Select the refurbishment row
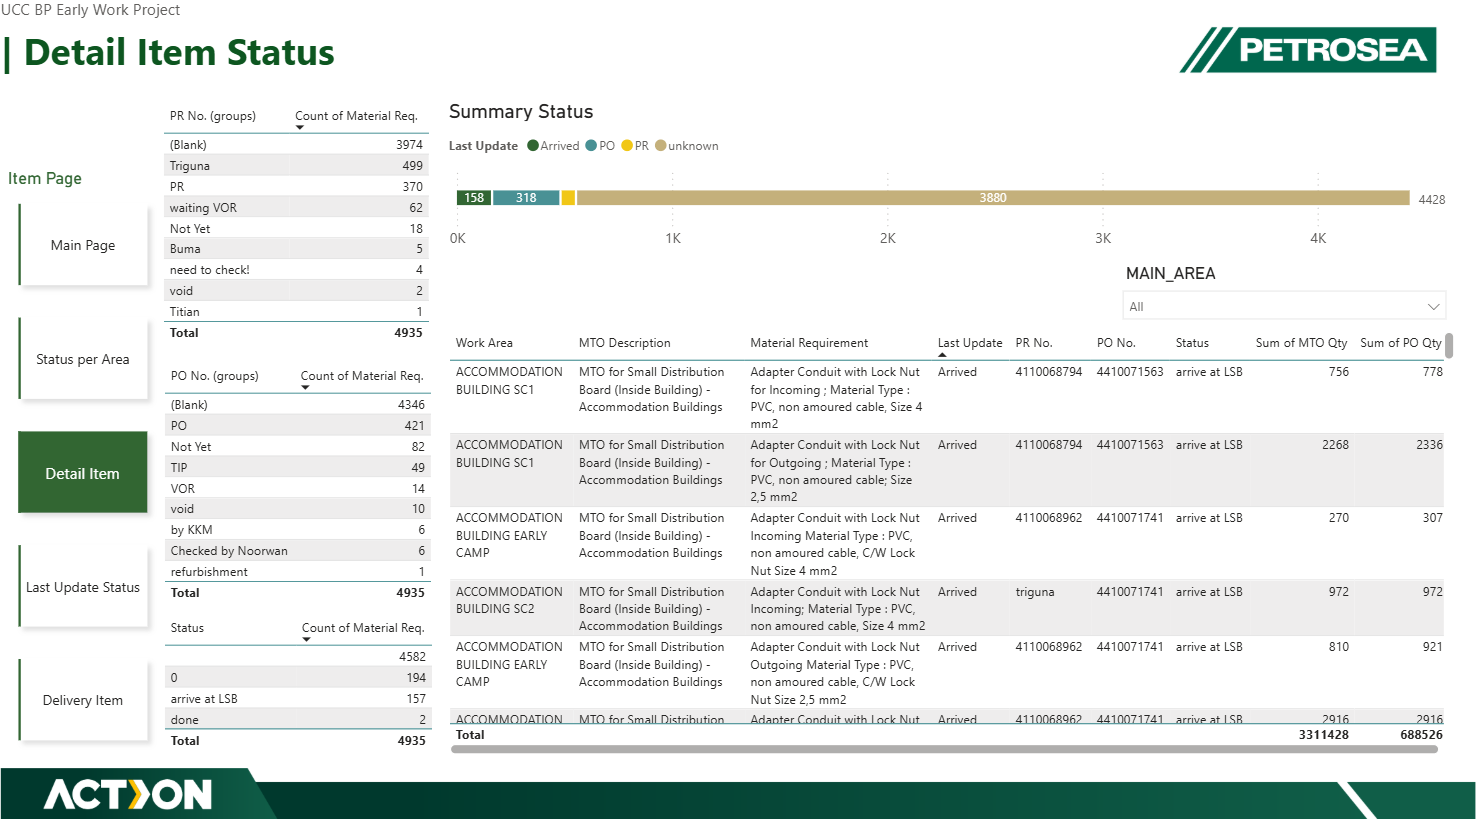The image size is (1477, 819). pos(298,572)
